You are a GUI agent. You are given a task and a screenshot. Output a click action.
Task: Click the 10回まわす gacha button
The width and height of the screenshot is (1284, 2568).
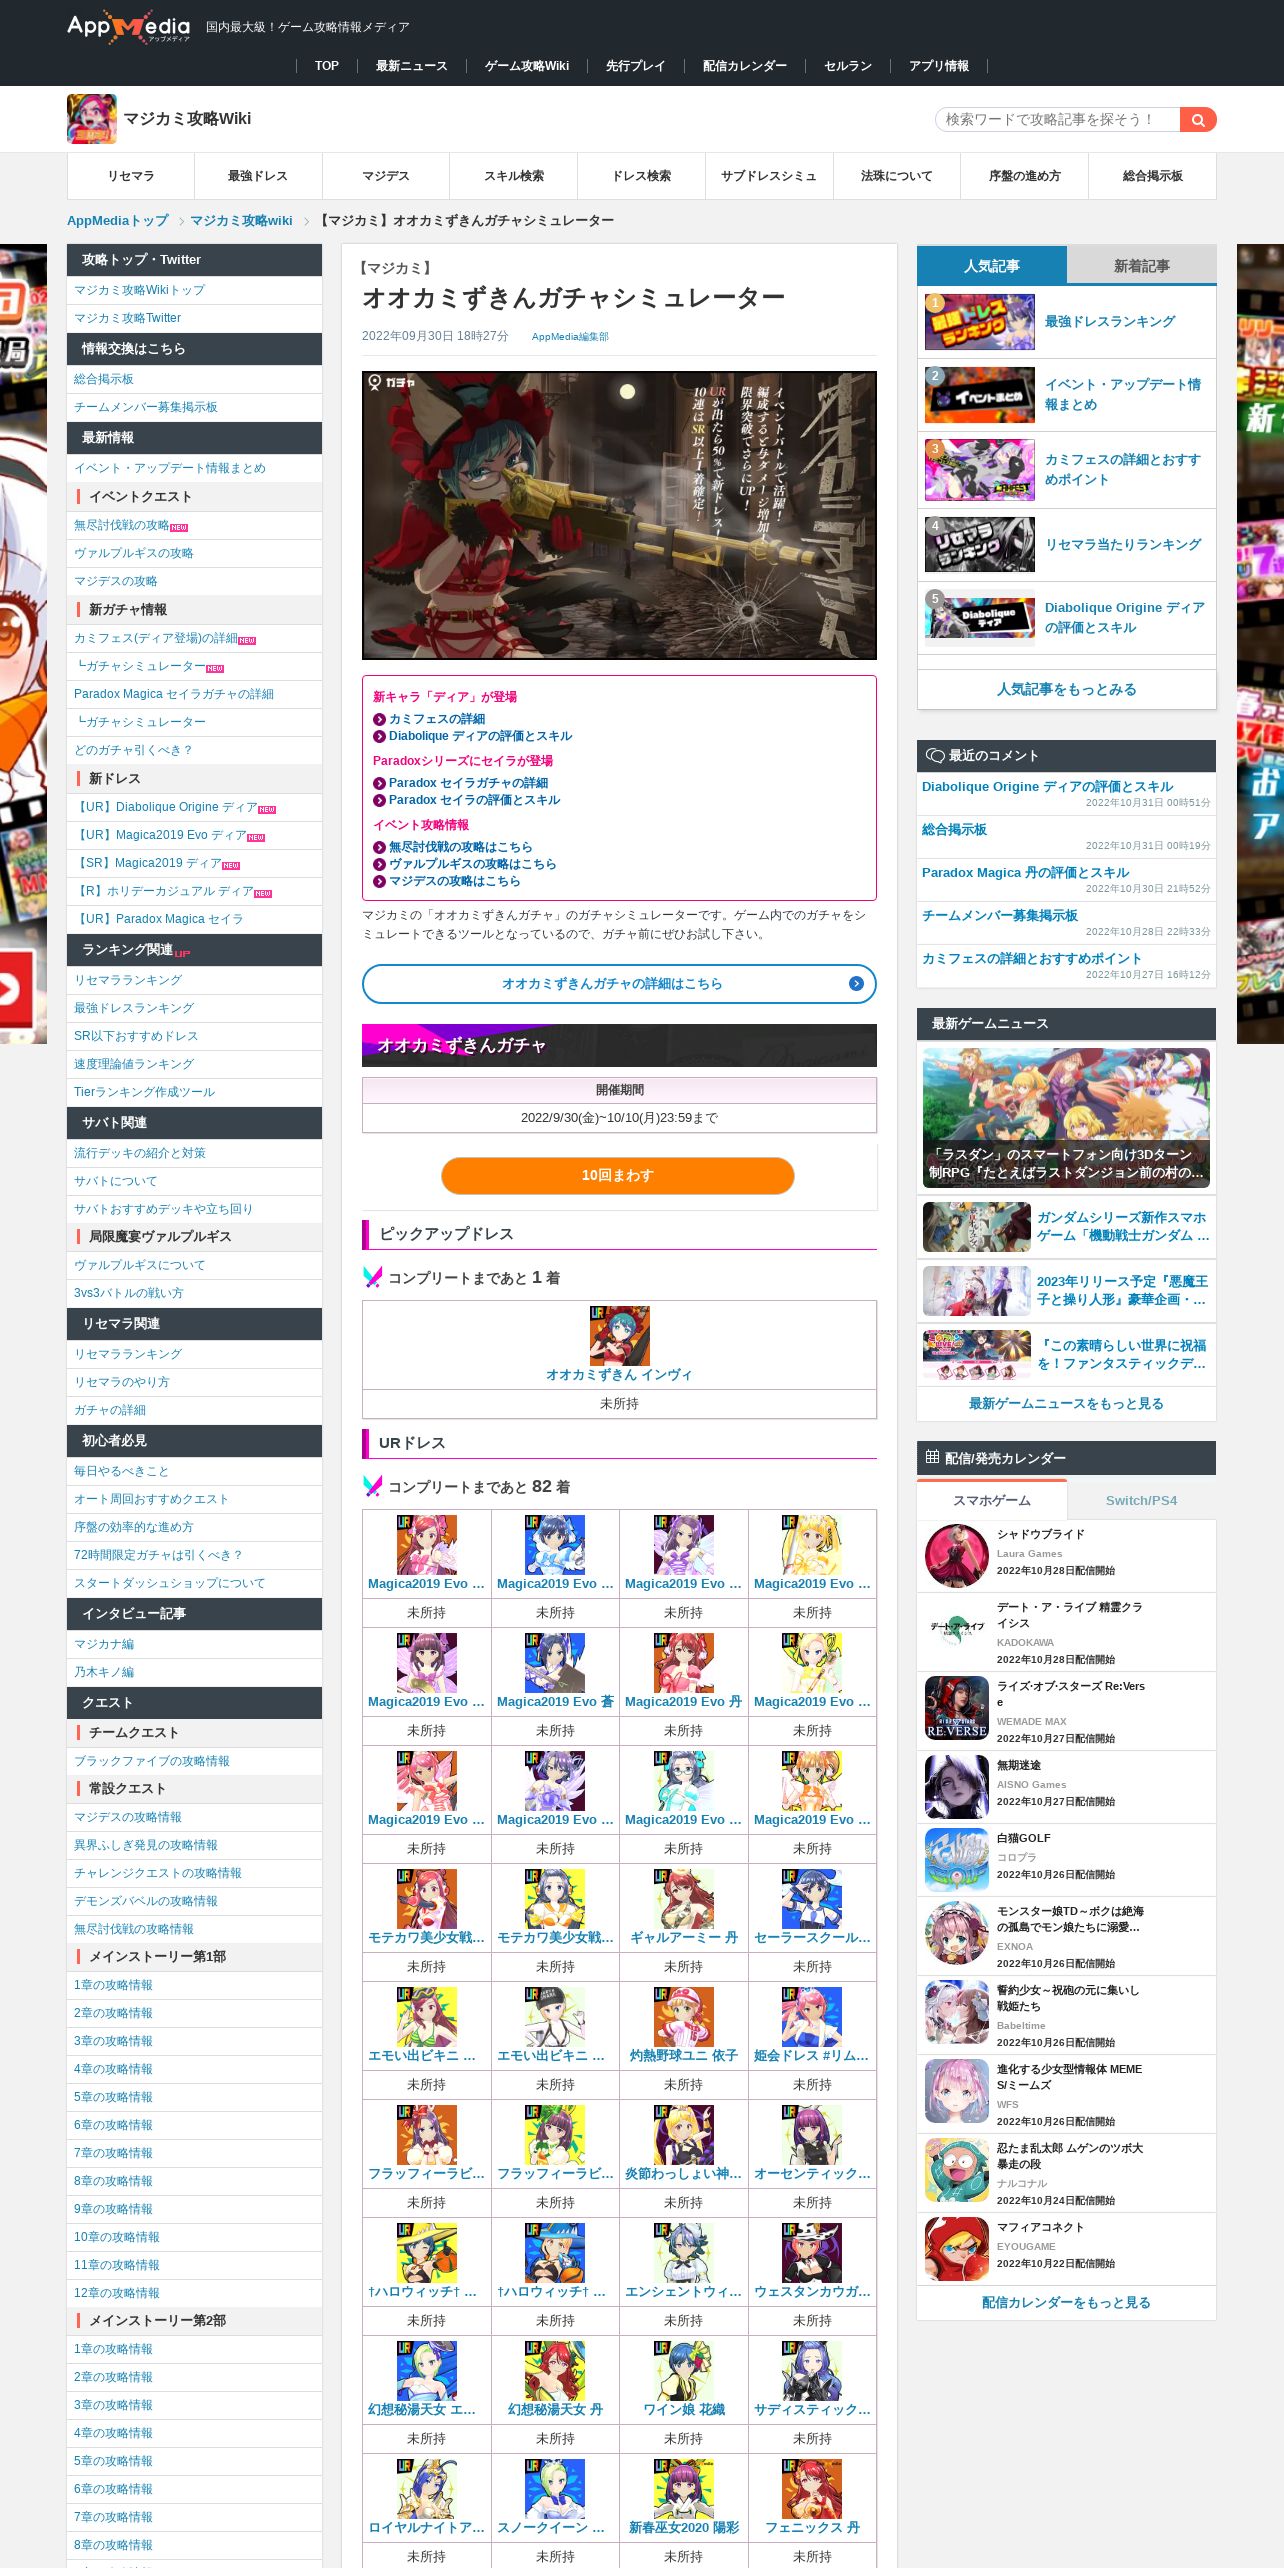pyautogui.click(x=618, y=1175)
